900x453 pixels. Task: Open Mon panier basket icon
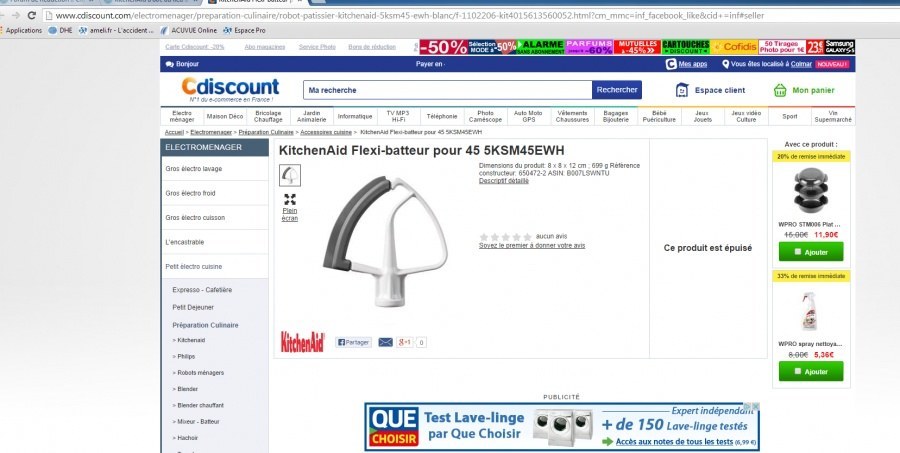tap(779, 90)
